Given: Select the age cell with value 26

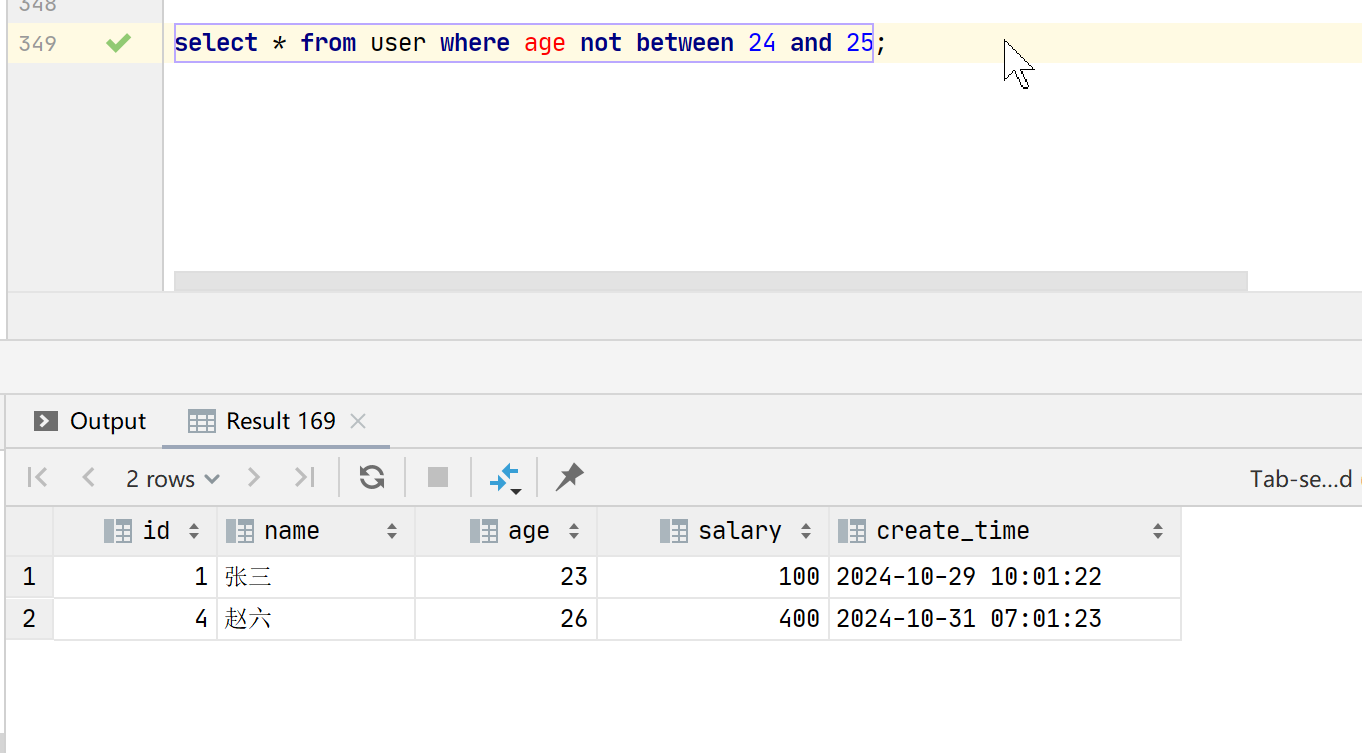Looking at the screenshot, I should [506, 619].
